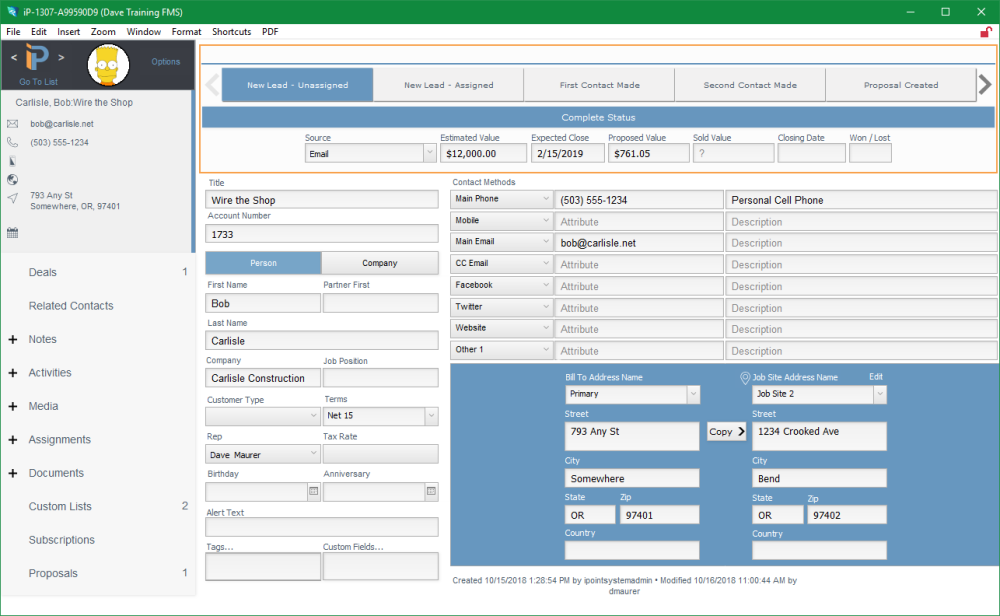This screenshot has width=1000, height=616.
Task: Expand the Notes section with plus sign
Action: (13, 340)
